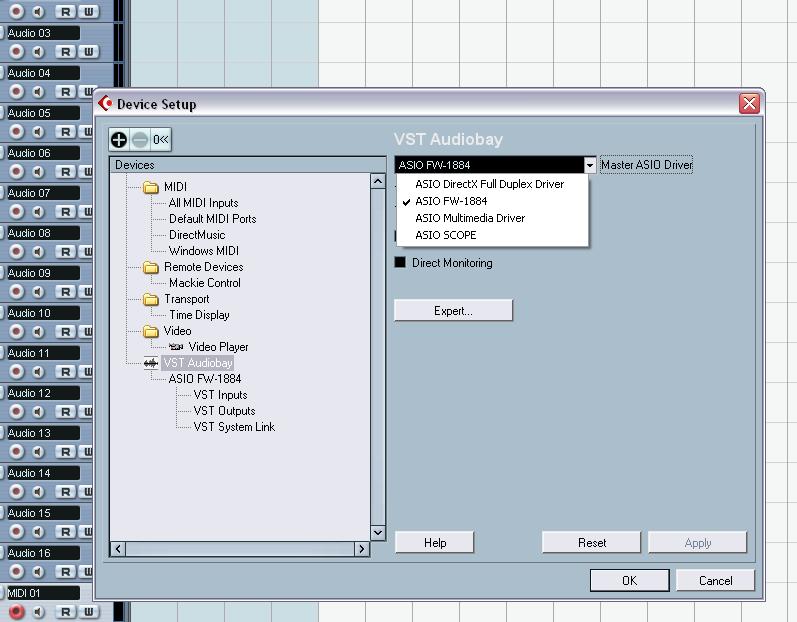
Task: Click the Cubase logo in Device Setup title
Action: pyautogui.click(x=105, y=104)
